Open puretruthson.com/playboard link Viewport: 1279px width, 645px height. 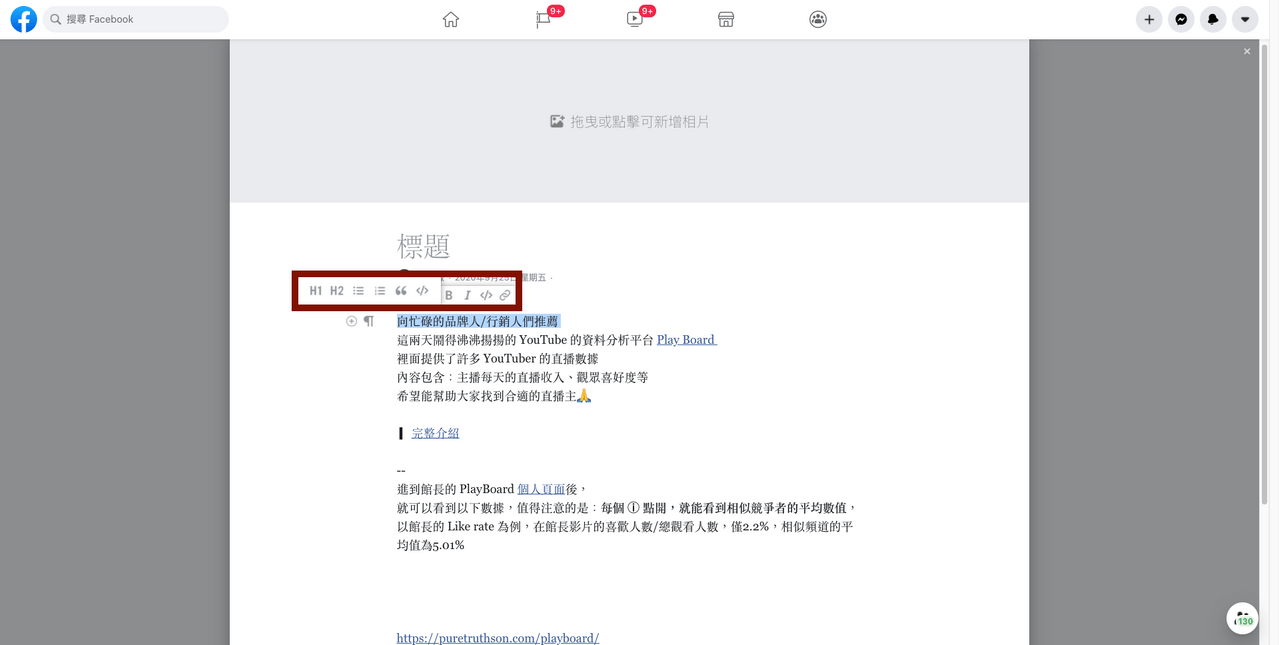coord(498,638)
